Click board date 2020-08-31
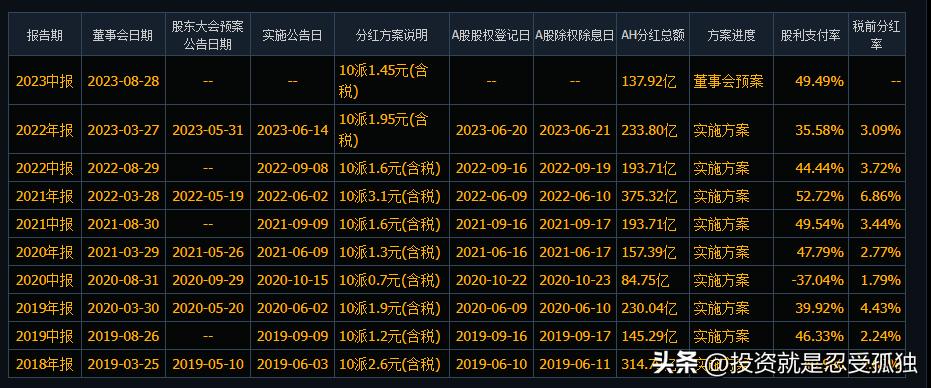931x388 pixels. pyautogui.click(x=123, y=280)
